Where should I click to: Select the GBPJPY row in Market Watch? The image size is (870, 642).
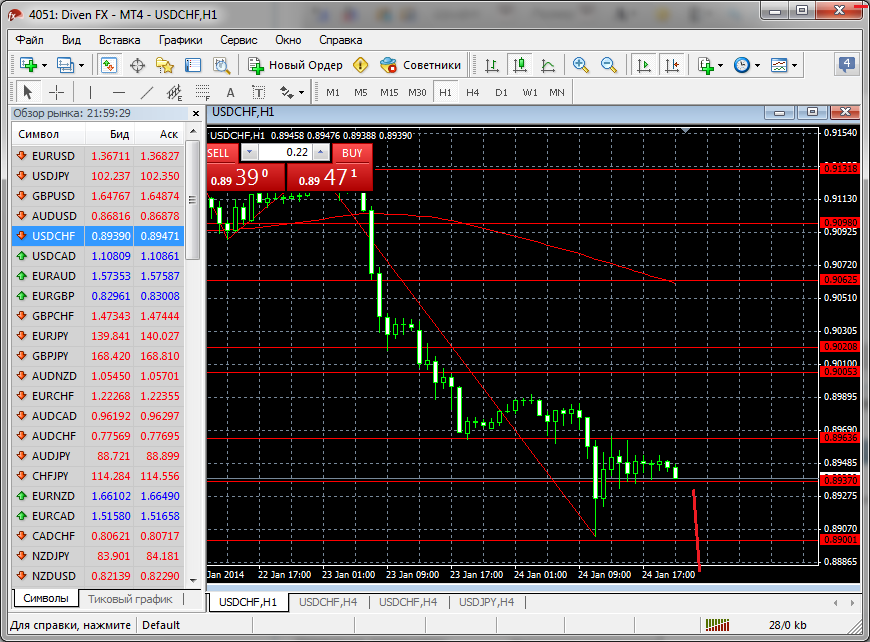click(x=98, y=356)
